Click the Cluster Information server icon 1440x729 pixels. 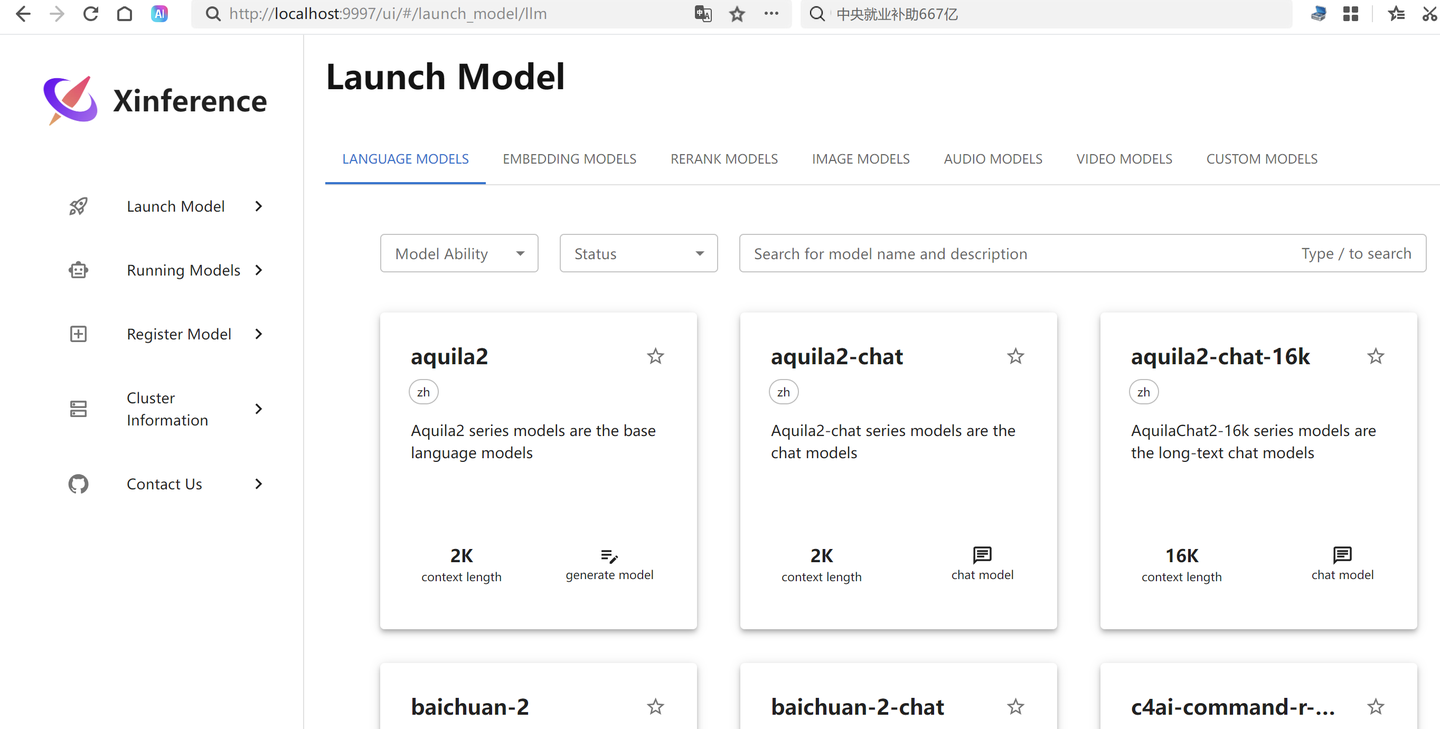click(x=78, y=409)
